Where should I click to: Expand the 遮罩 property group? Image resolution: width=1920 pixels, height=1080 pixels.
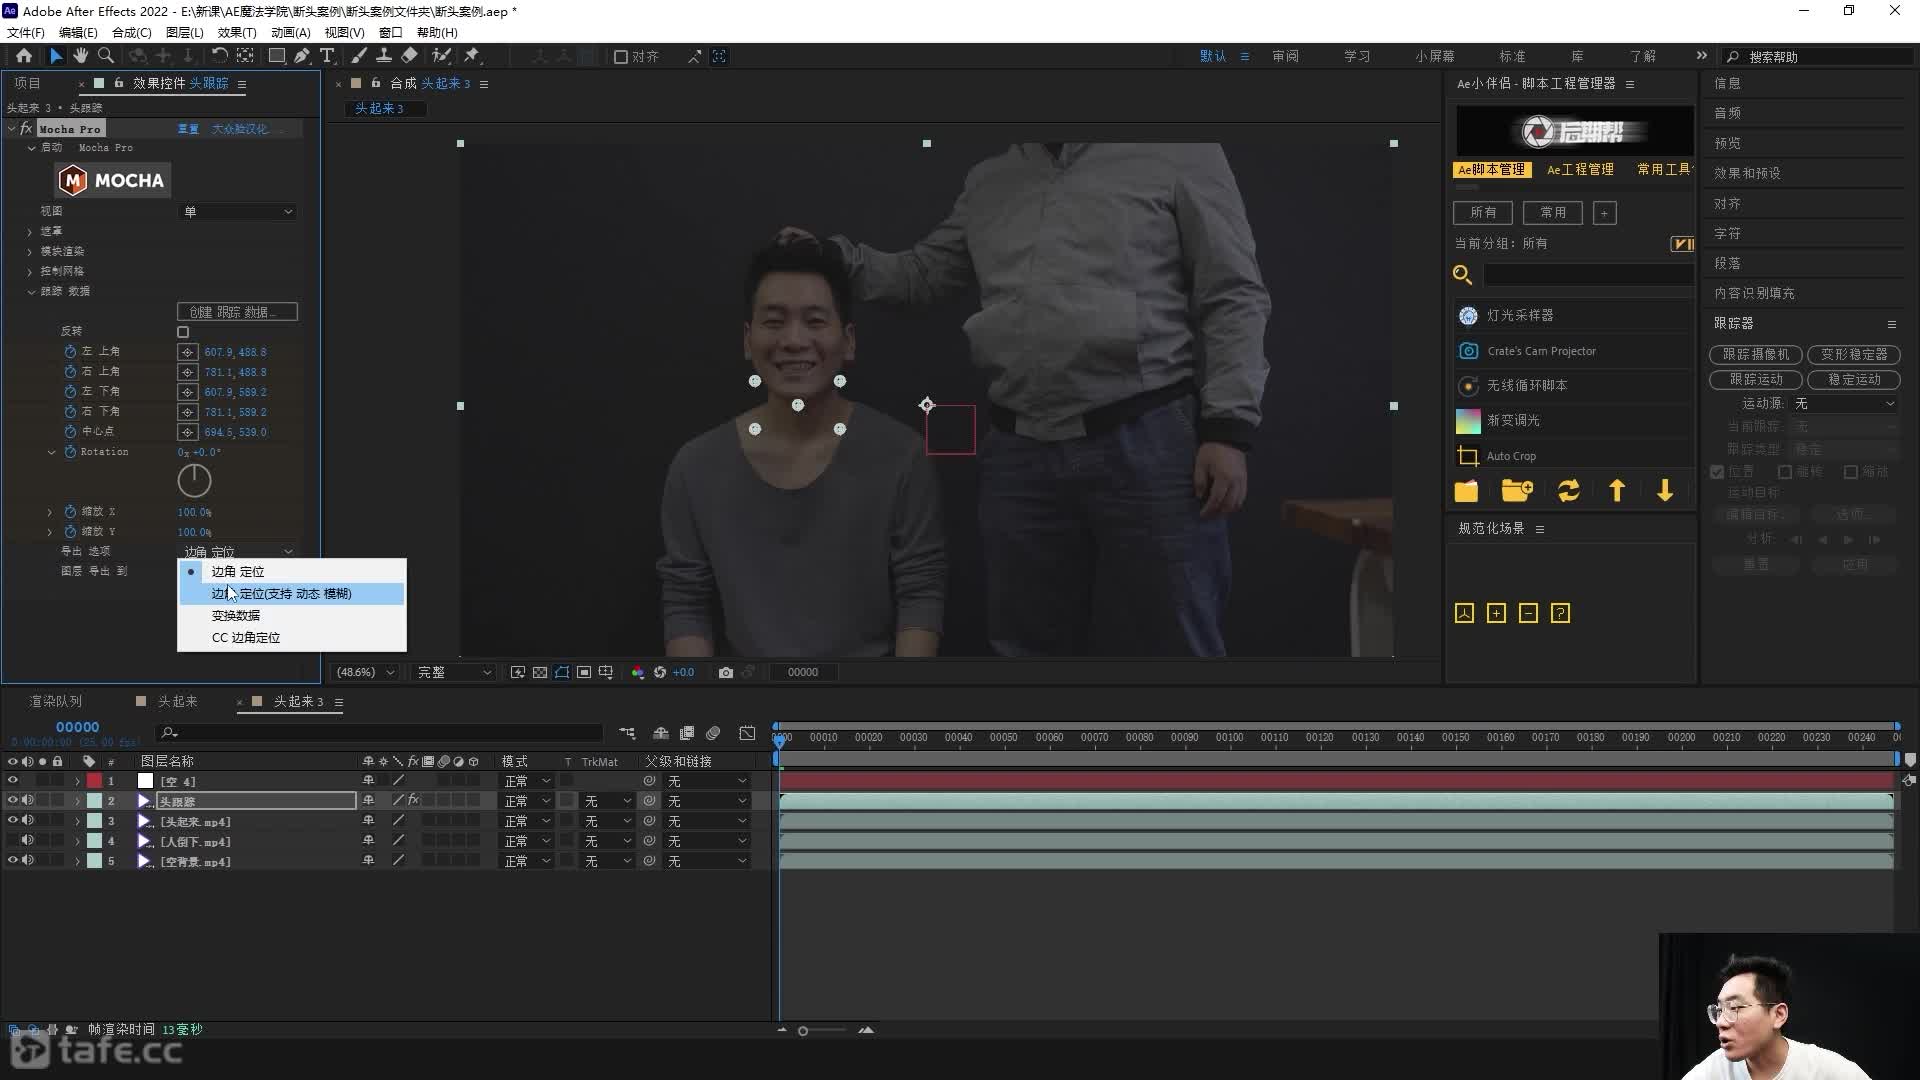tap(30, 232)
